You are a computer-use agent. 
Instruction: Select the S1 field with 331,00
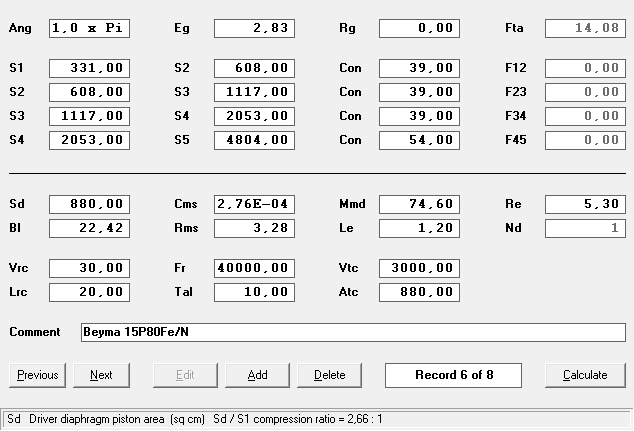coord(89,68)
